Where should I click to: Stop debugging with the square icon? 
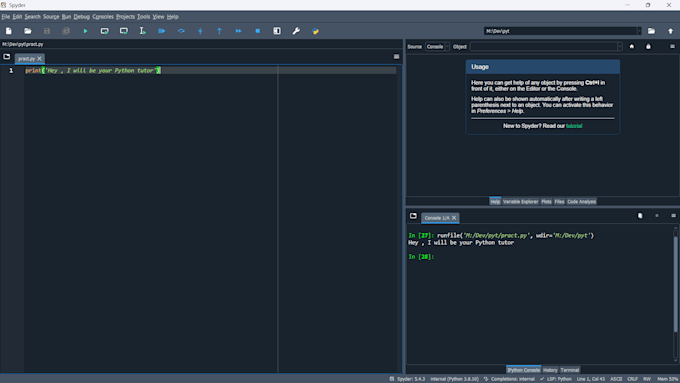coord(258,31)
